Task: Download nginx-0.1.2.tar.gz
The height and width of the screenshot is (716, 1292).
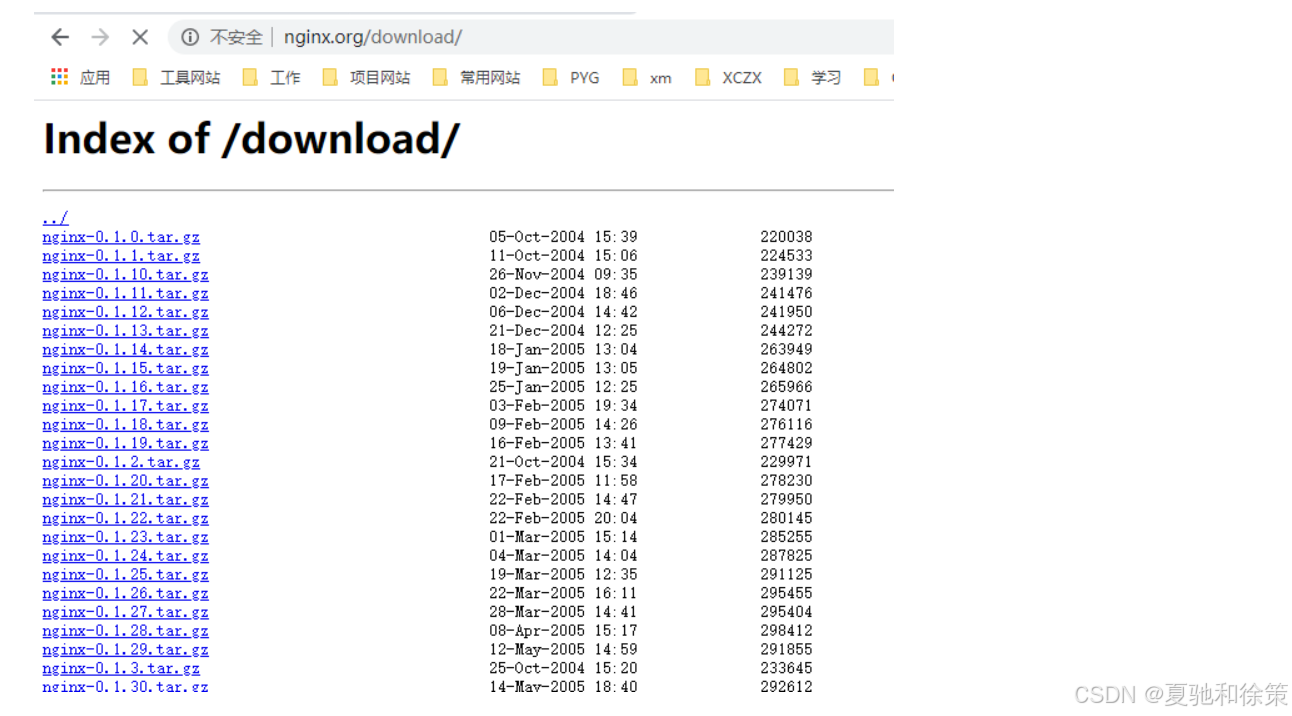Action: pos(121,462)
